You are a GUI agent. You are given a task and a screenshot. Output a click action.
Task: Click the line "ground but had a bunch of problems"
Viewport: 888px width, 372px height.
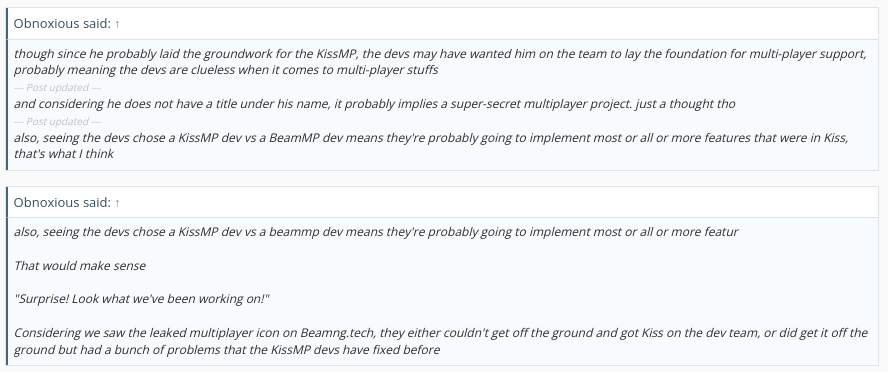pyautogui.click(x=227, y=349)
